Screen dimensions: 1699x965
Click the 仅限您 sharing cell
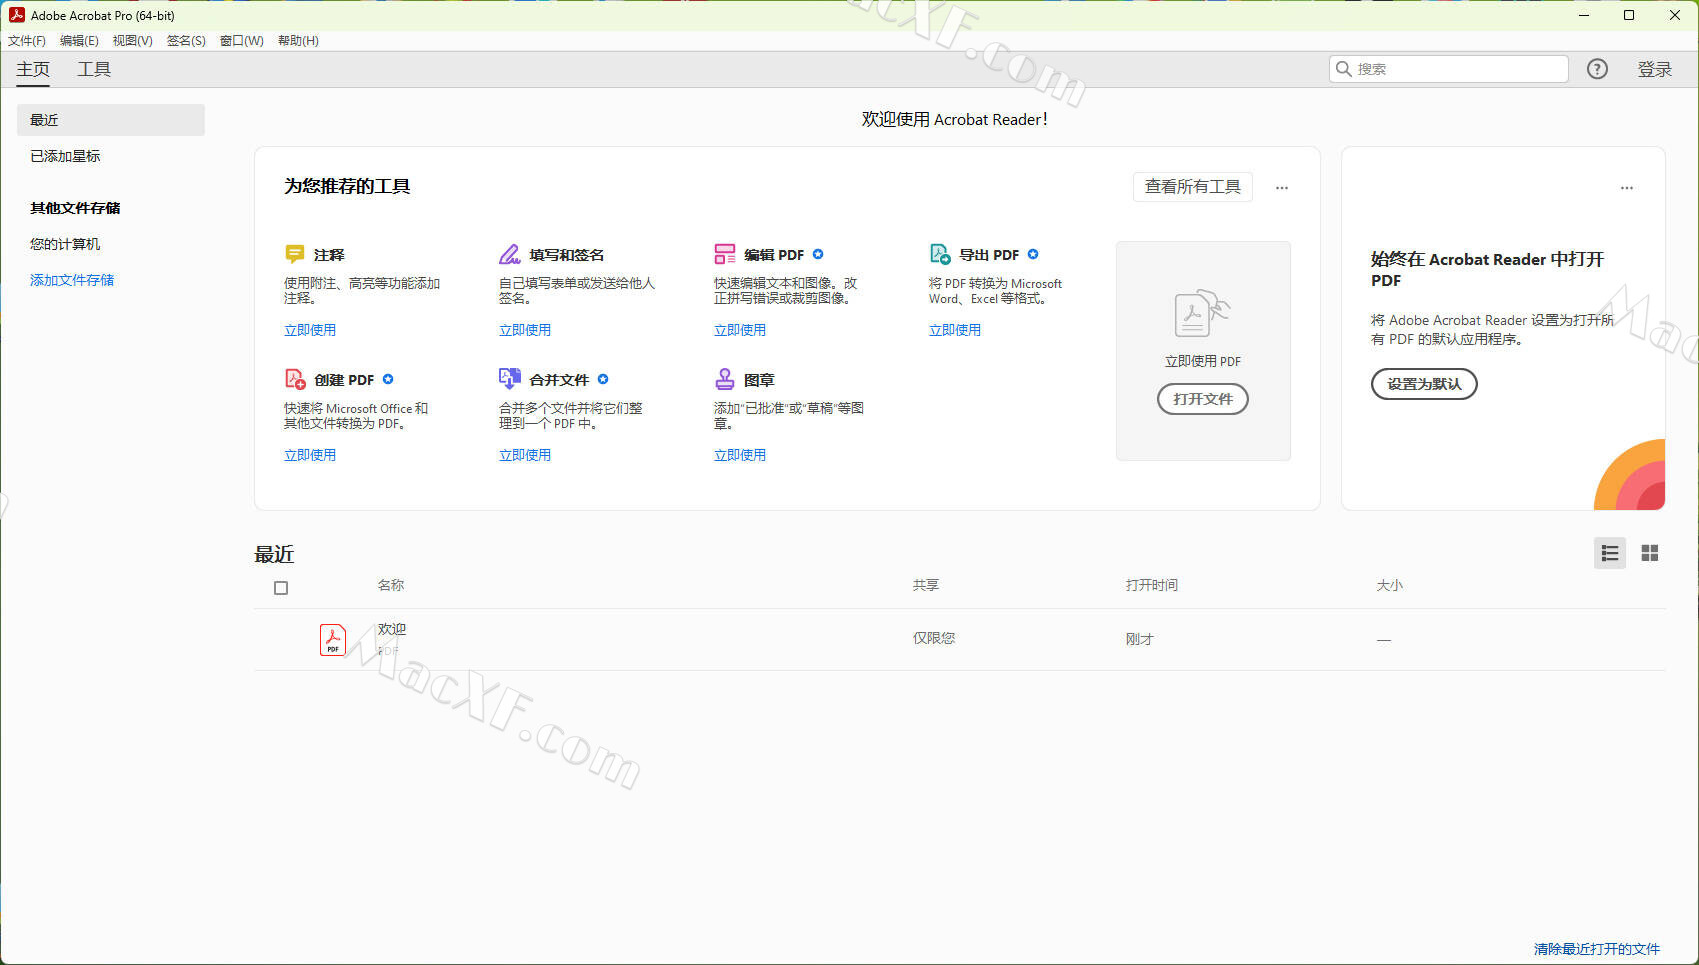(934, 638)
